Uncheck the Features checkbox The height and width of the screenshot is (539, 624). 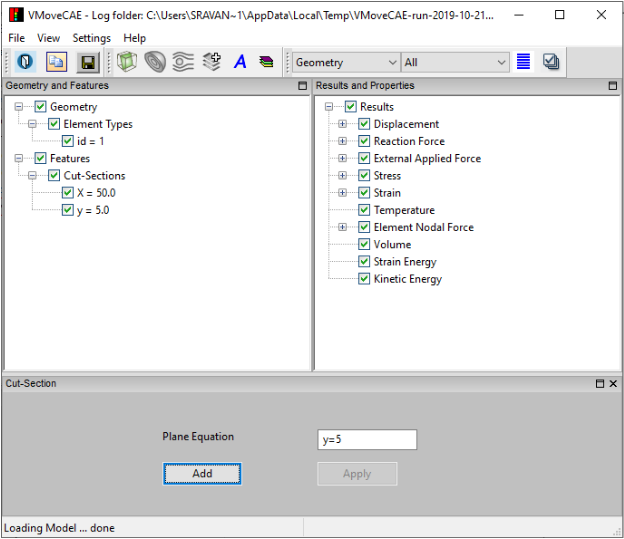(x=40, y=158)
